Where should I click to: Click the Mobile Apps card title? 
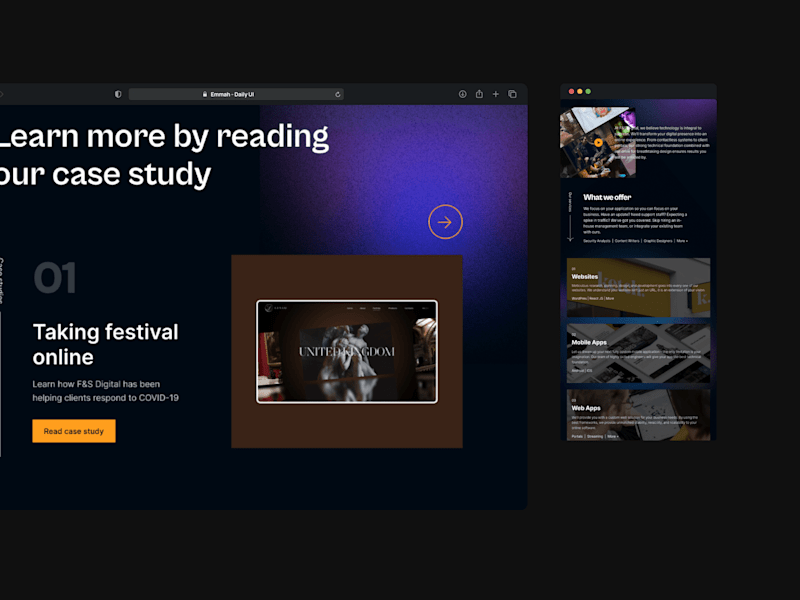589,342
